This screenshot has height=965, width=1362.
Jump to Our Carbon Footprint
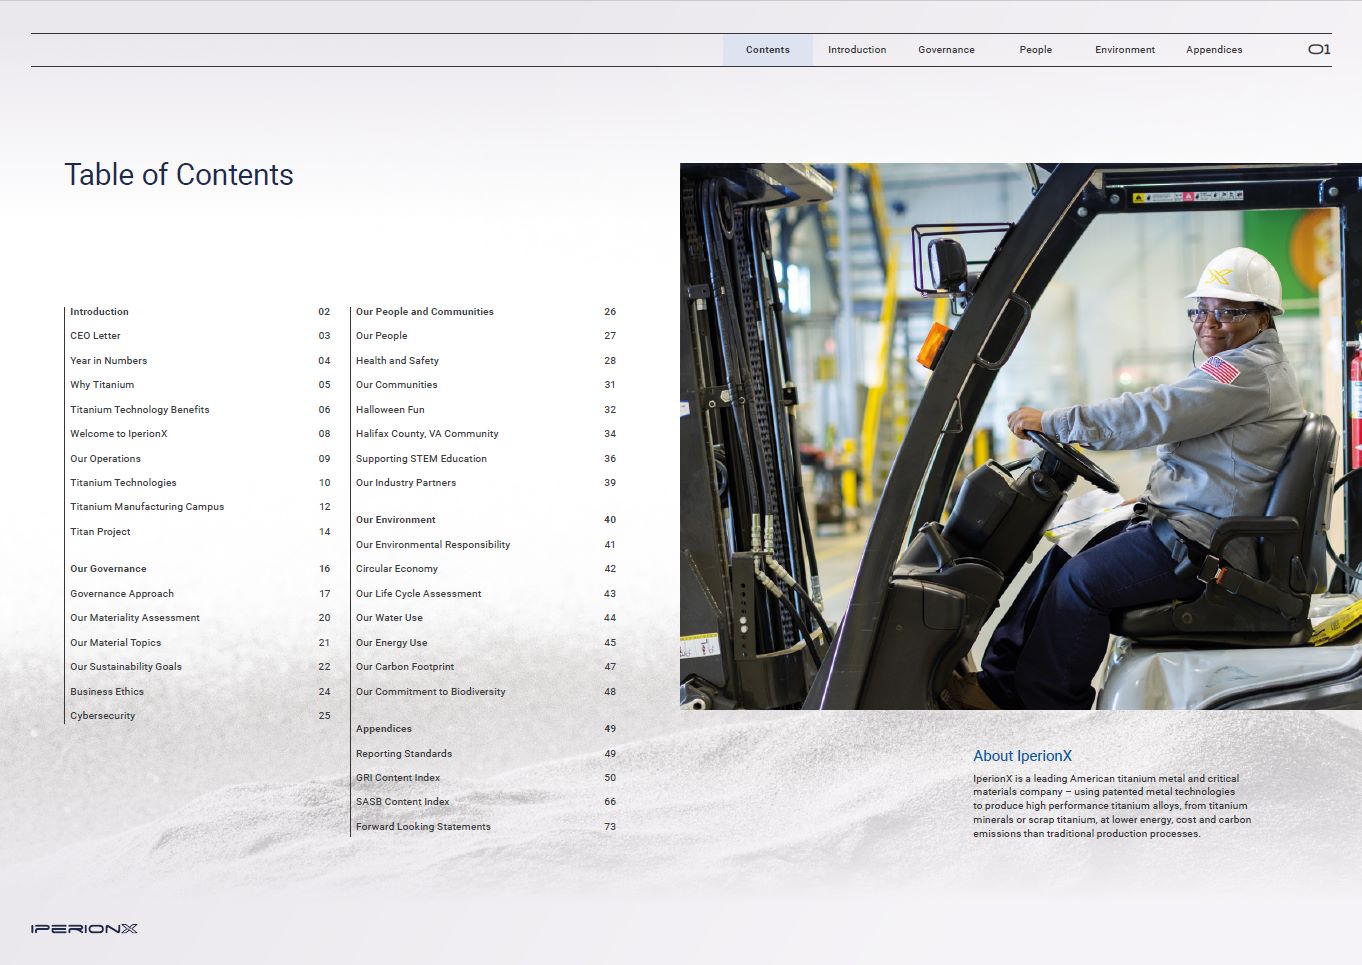point(404,667)
